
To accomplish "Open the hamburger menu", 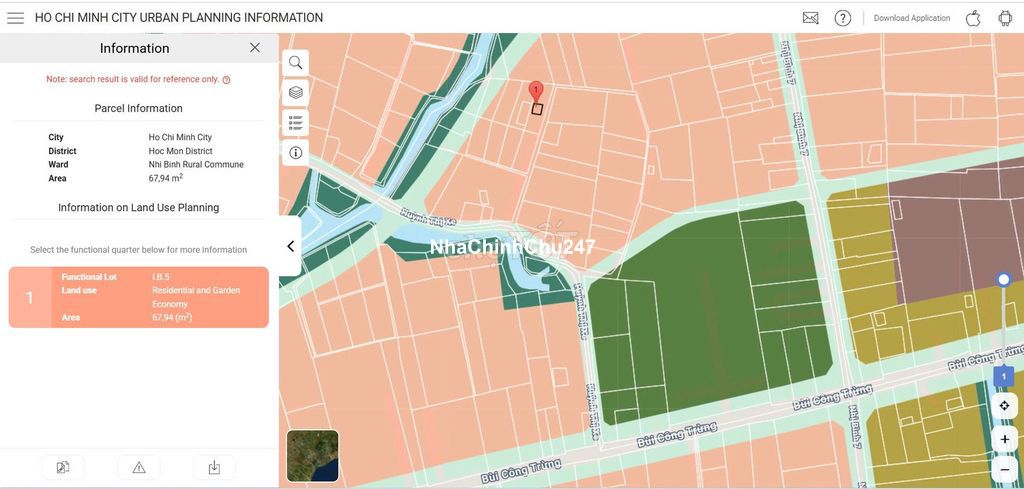I will (15, 18).
